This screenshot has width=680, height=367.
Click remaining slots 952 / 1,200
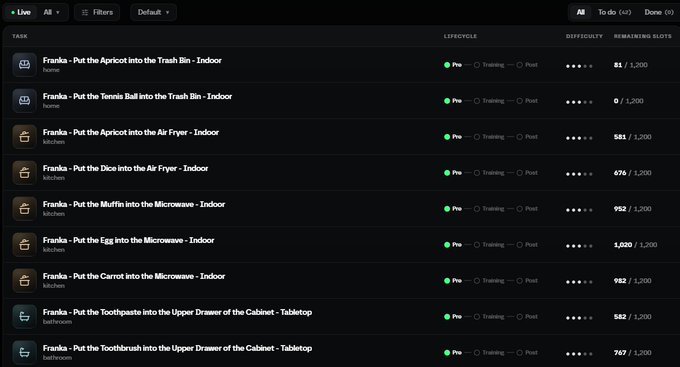632,209
